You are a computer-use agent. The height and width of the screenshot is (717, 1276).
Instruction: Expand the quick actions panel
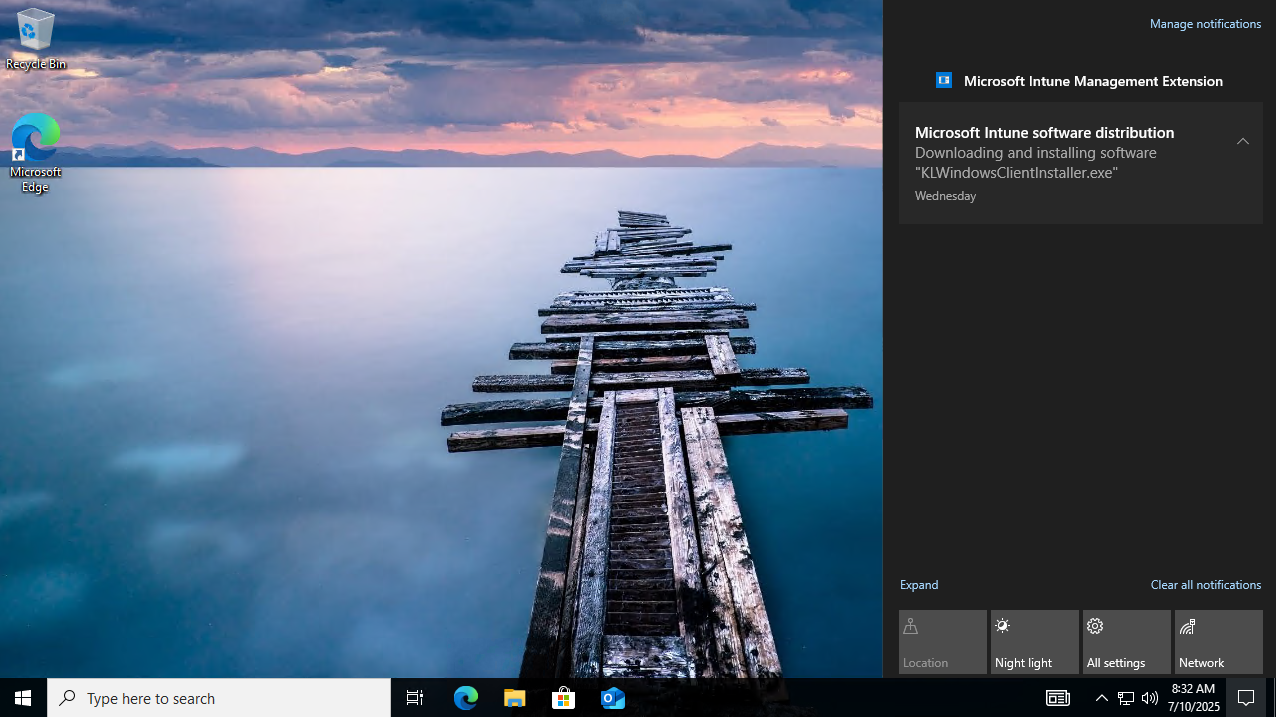coord(919,585)
